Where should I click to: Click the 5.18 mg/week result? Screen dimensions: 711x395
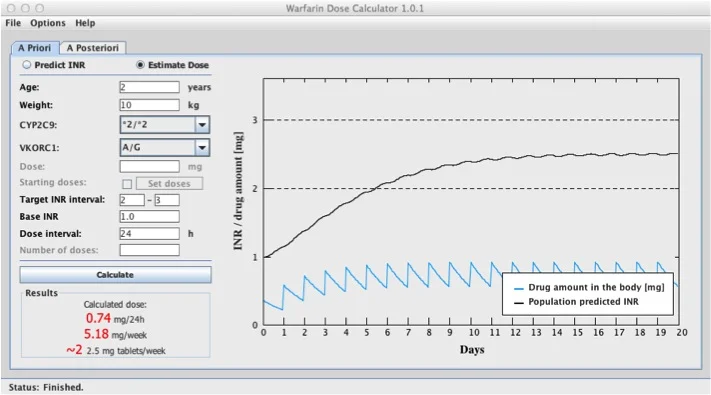pos(115,335)
